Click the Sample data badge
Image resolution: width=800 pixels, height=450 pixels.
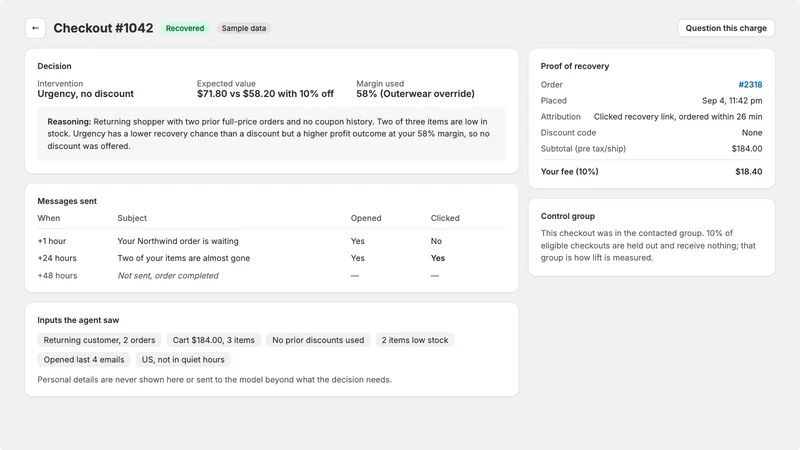coord(243,28)
